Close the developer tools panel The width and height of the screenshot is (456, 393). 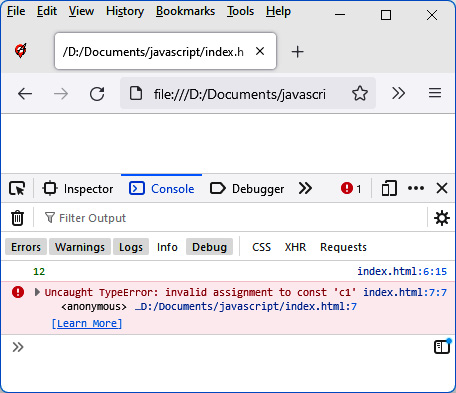tap(442, 188)
